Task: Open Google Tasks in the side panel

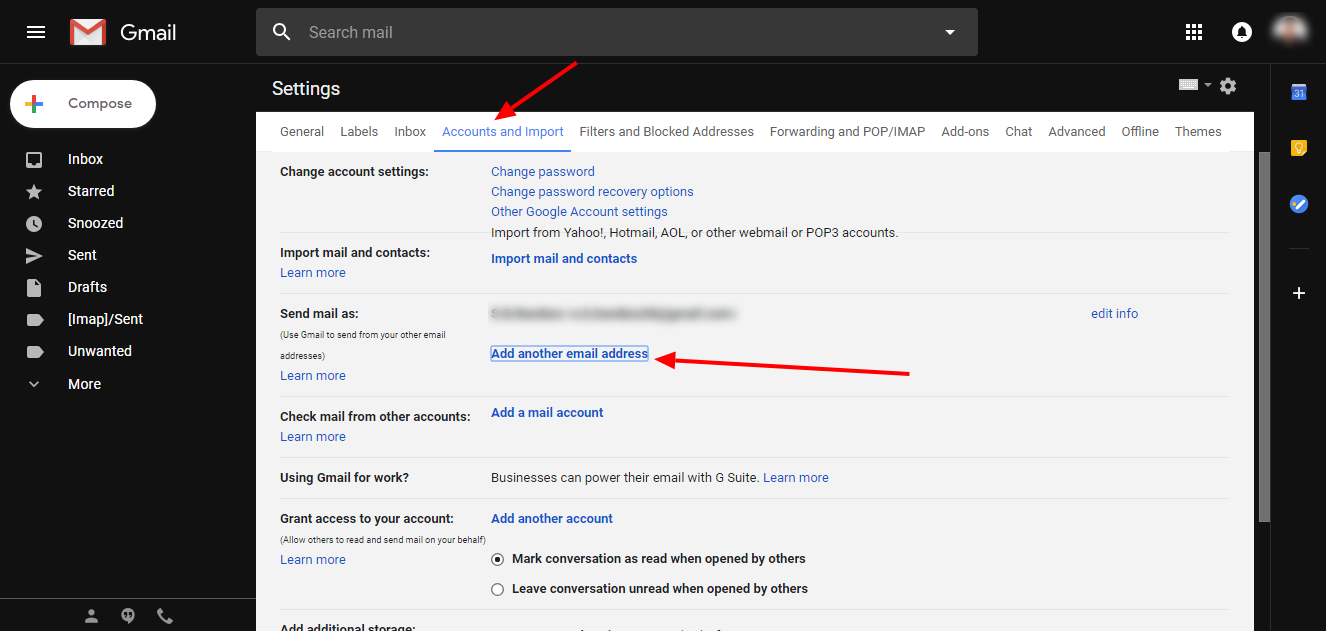Action: click(x=1298, y=204)
